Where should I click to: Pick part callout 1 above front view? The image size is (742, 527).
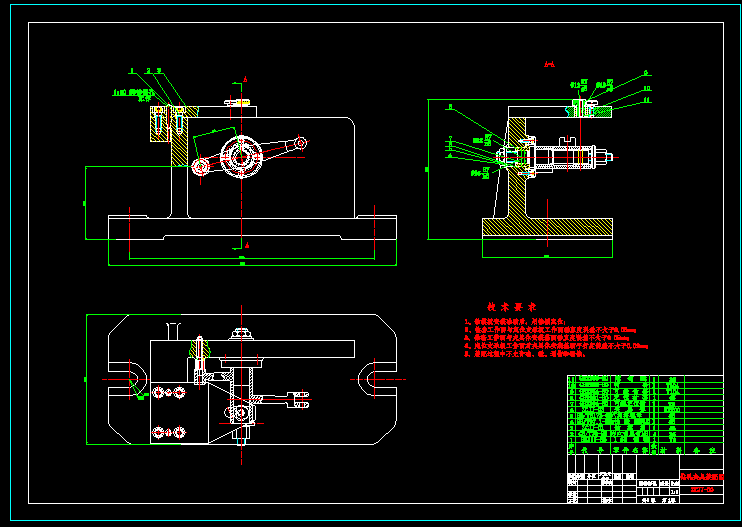pos(132,71)
